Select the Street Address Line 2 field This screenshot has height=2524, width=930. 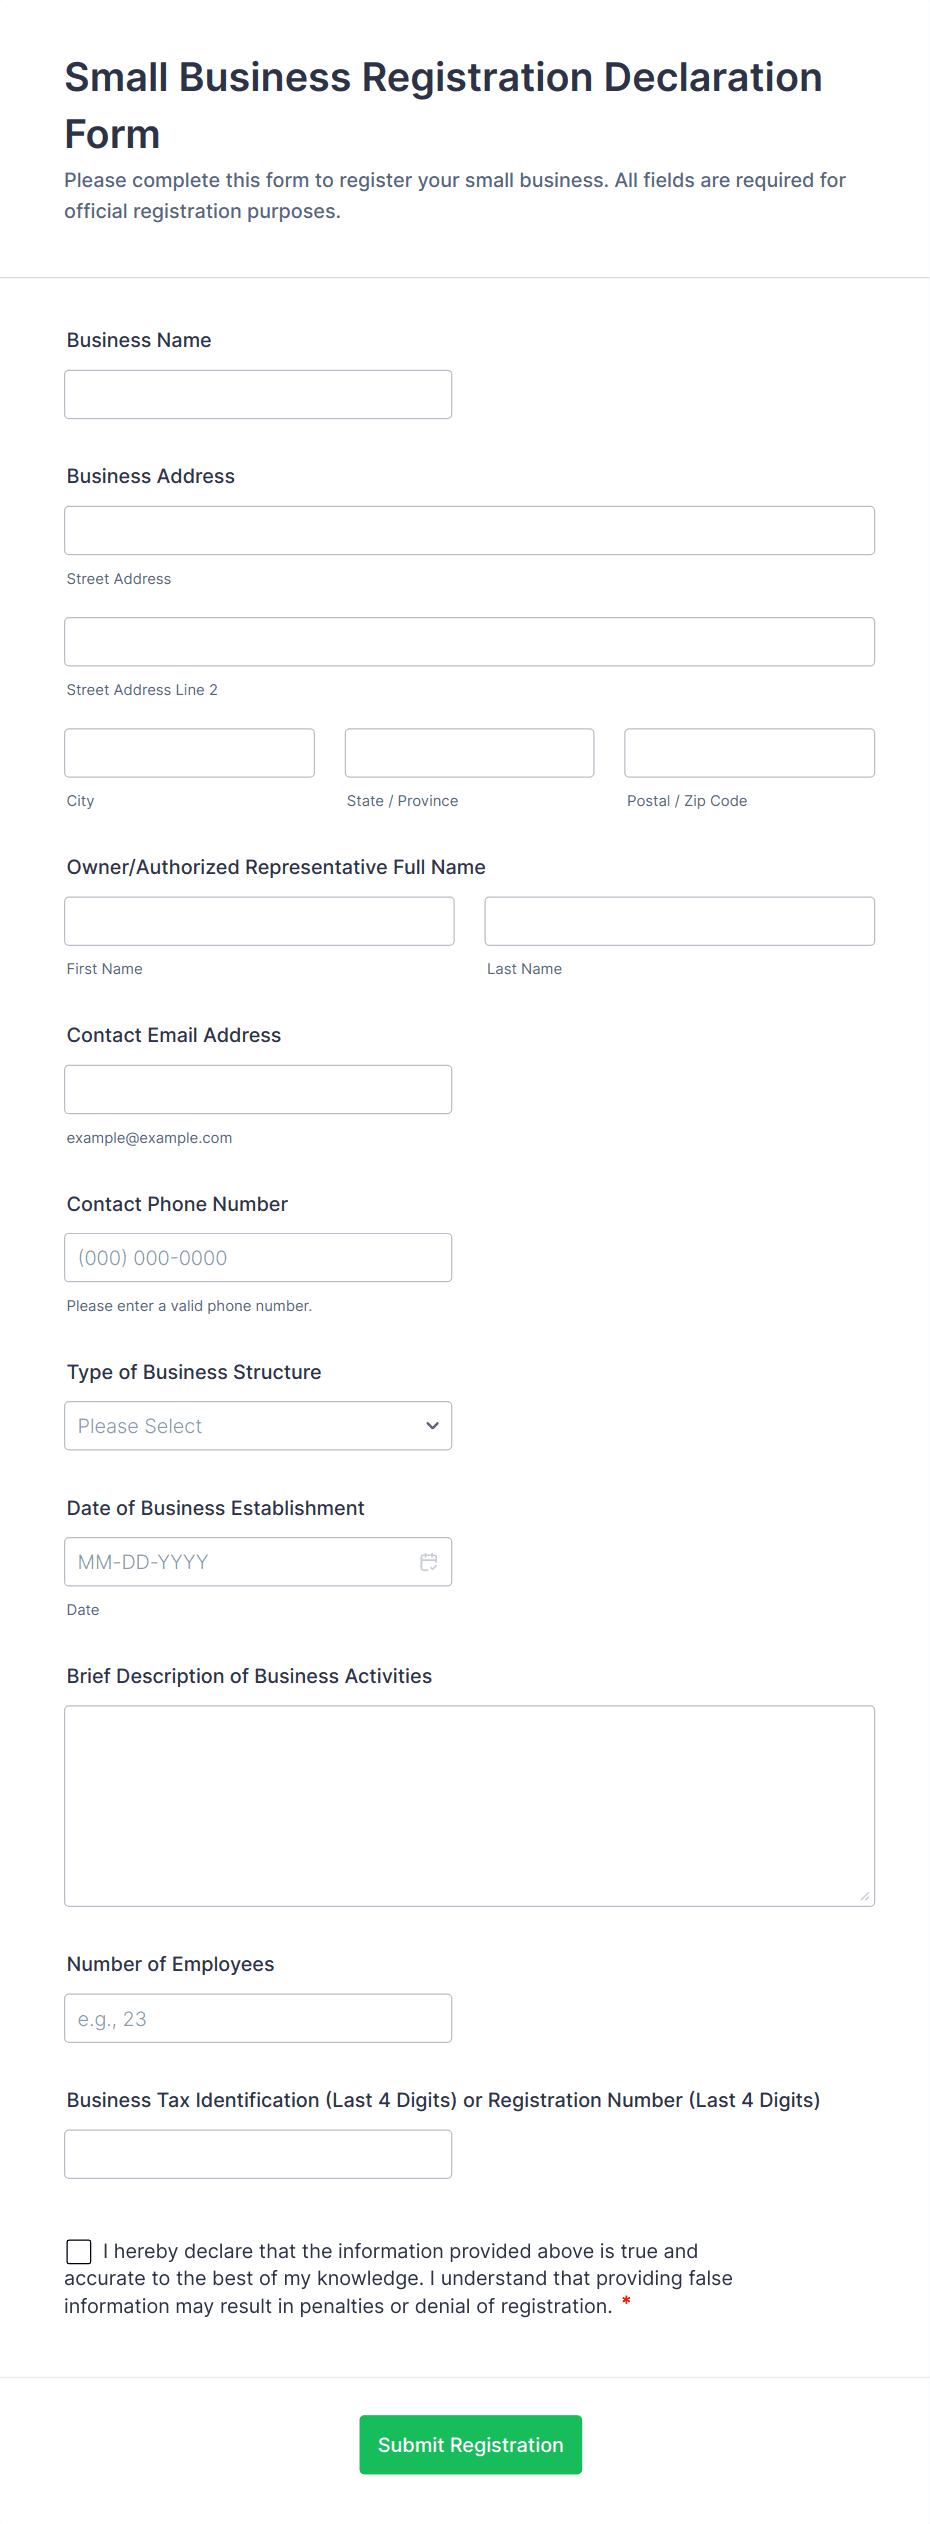[x=469, y=642]
